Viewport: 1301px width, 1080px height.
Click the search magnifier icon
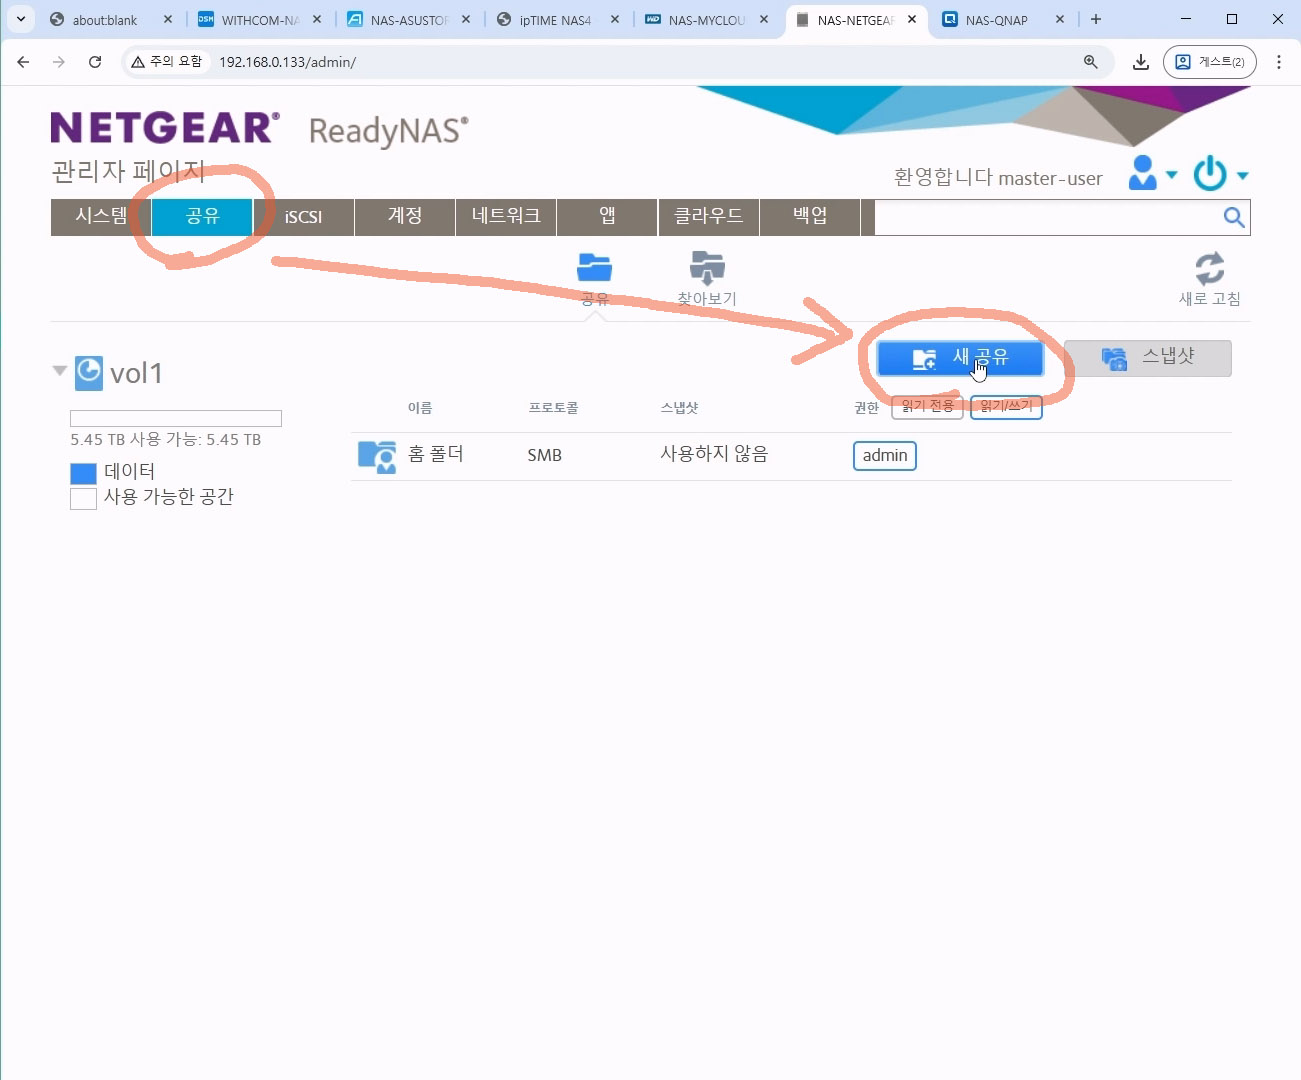point(1234,218)
